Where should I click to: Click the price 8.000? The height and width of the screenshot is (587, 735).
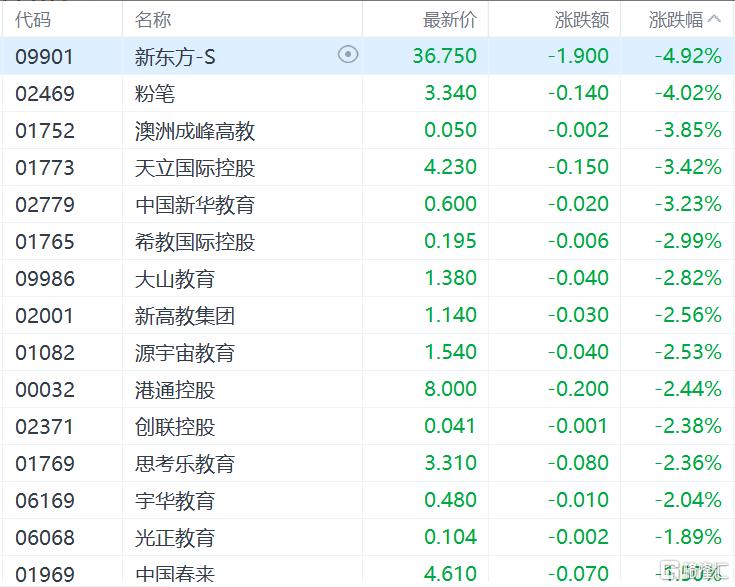(450, 389)
